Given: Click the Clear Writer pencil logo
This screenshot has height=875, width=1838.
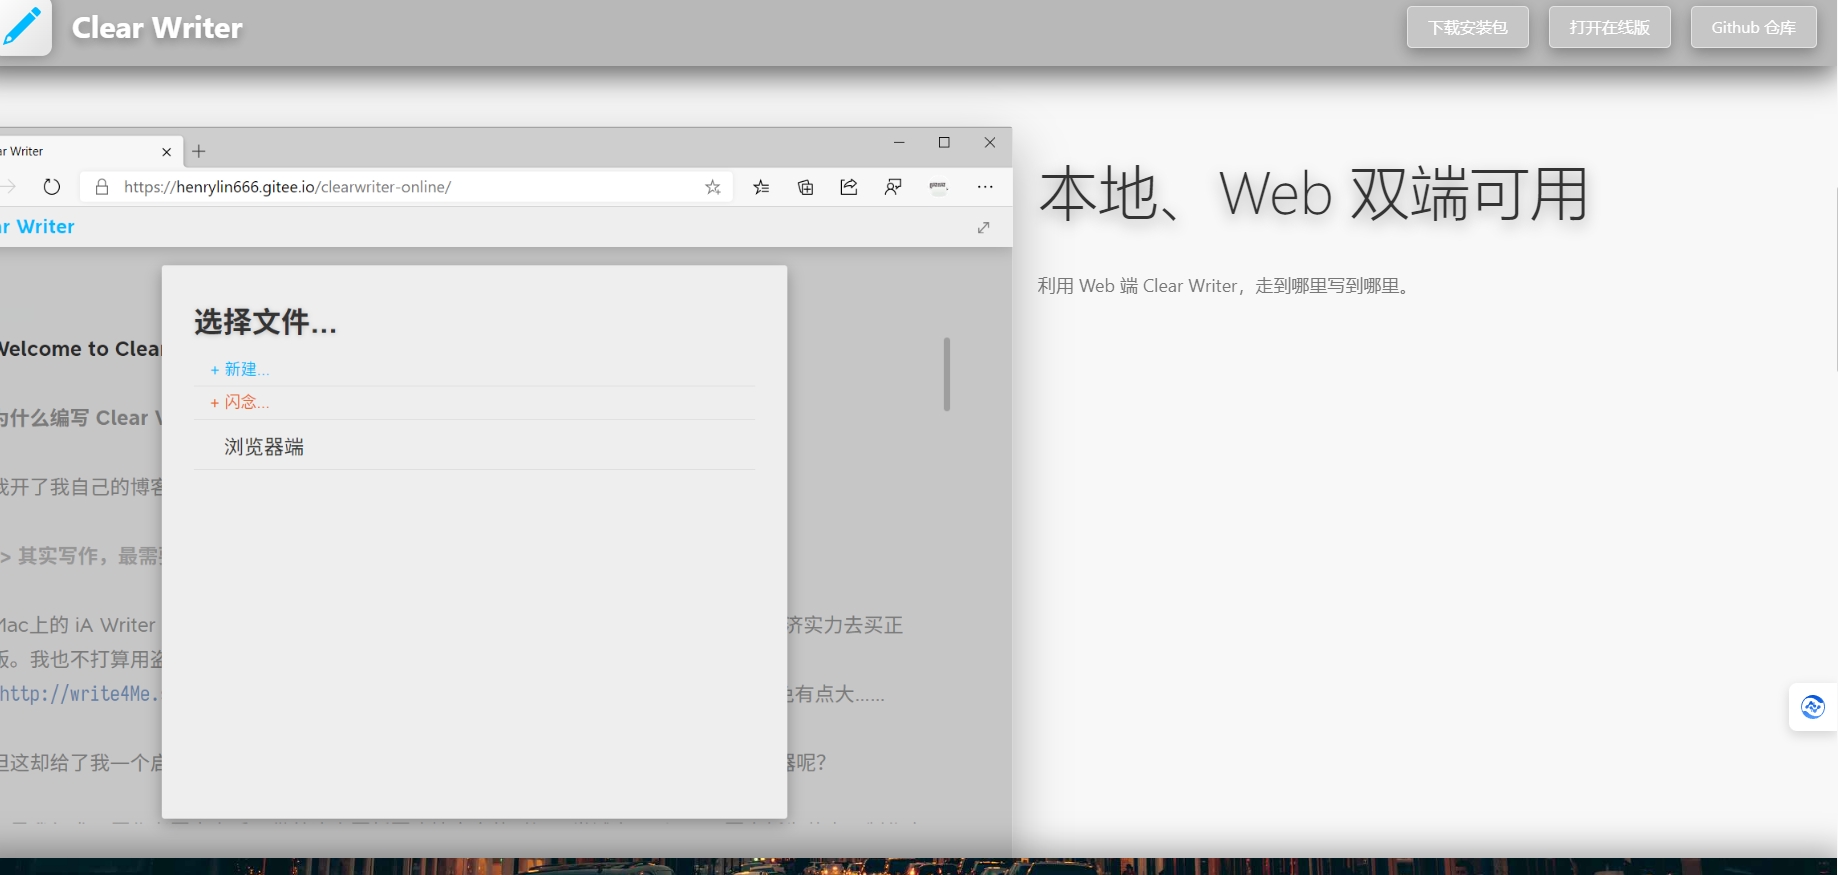Looking at the screenshot, I should tap(22, 26).
